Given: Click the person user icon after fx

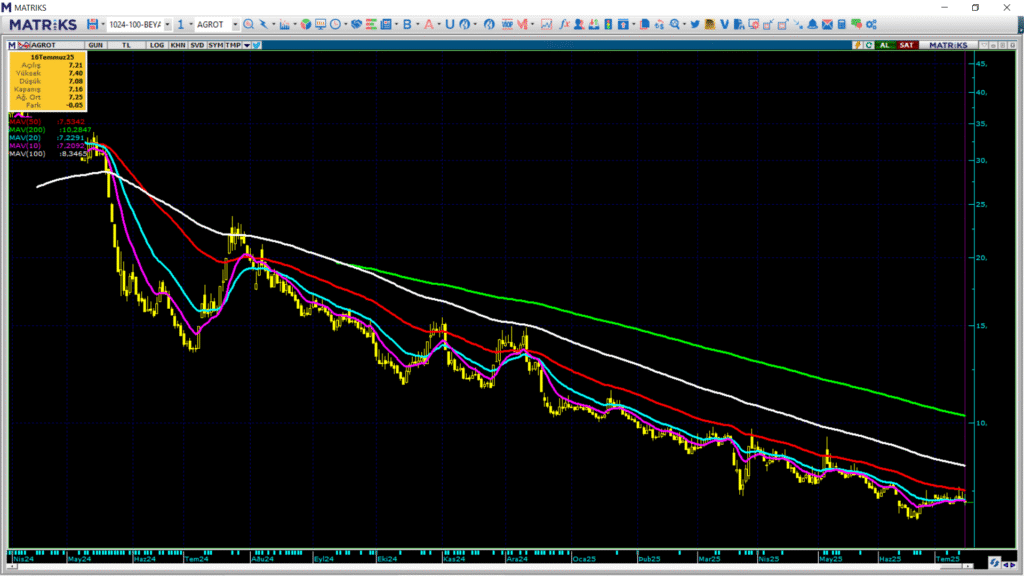Looking at the screenshot, I should (x=579, y=24).
